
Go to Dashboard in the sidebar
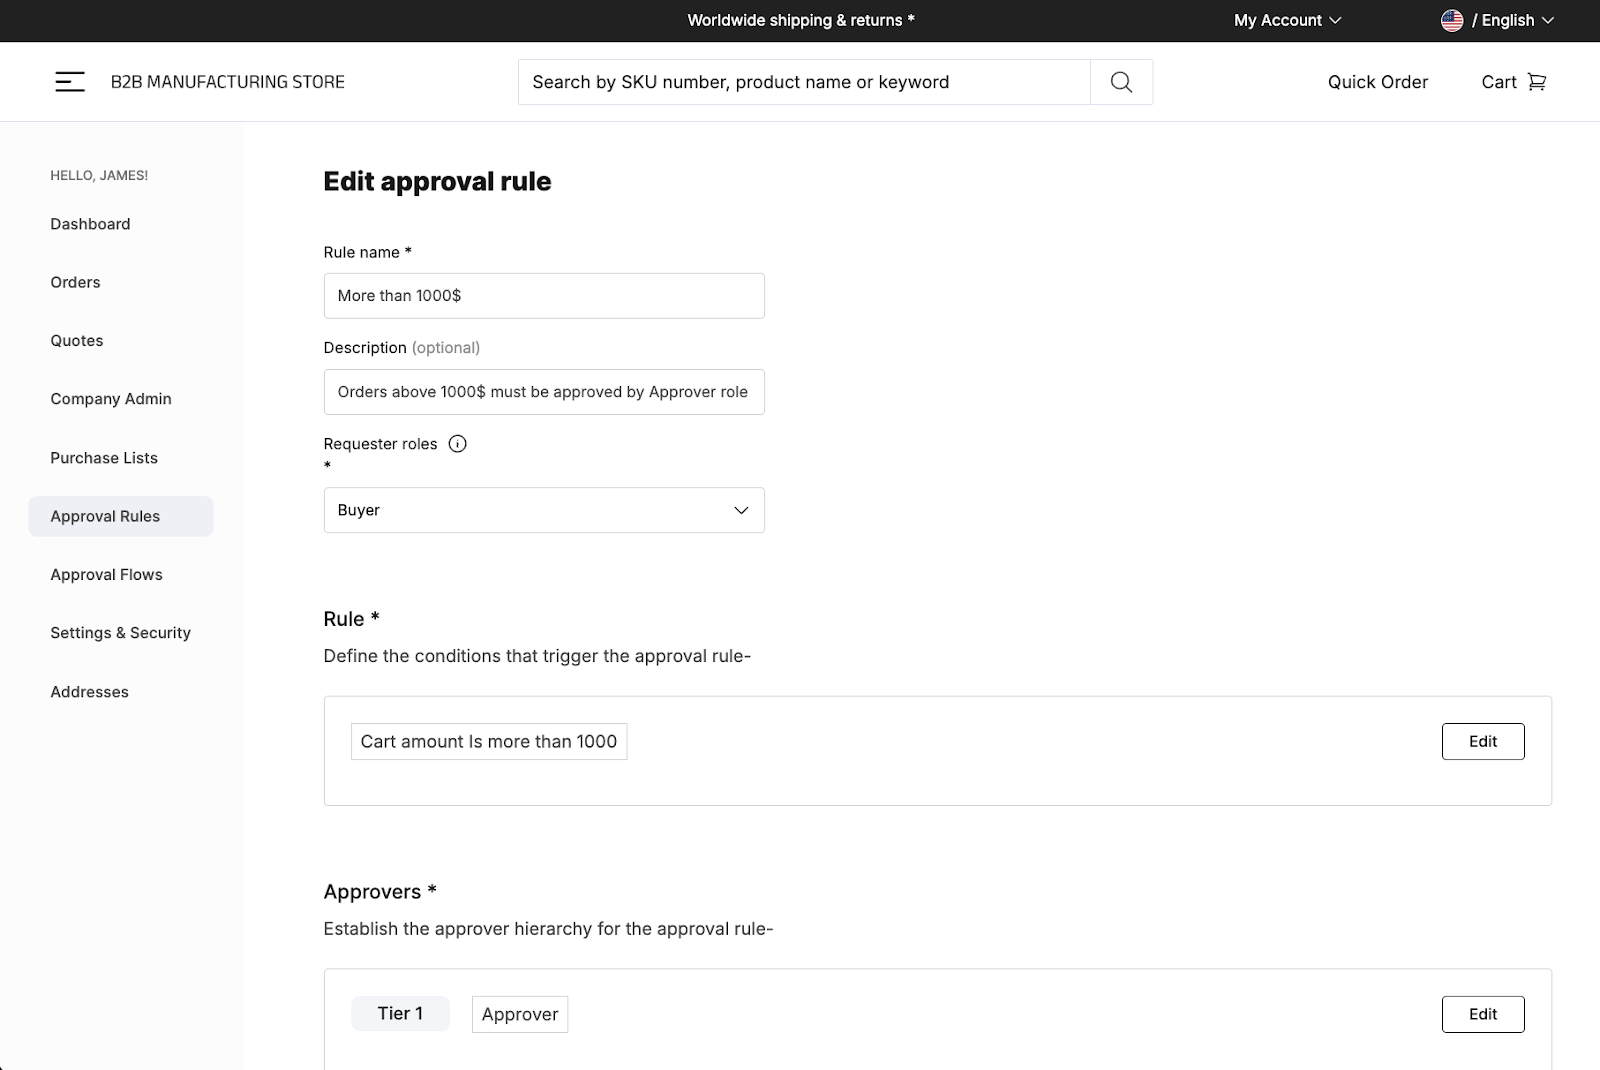click(90, 224)
